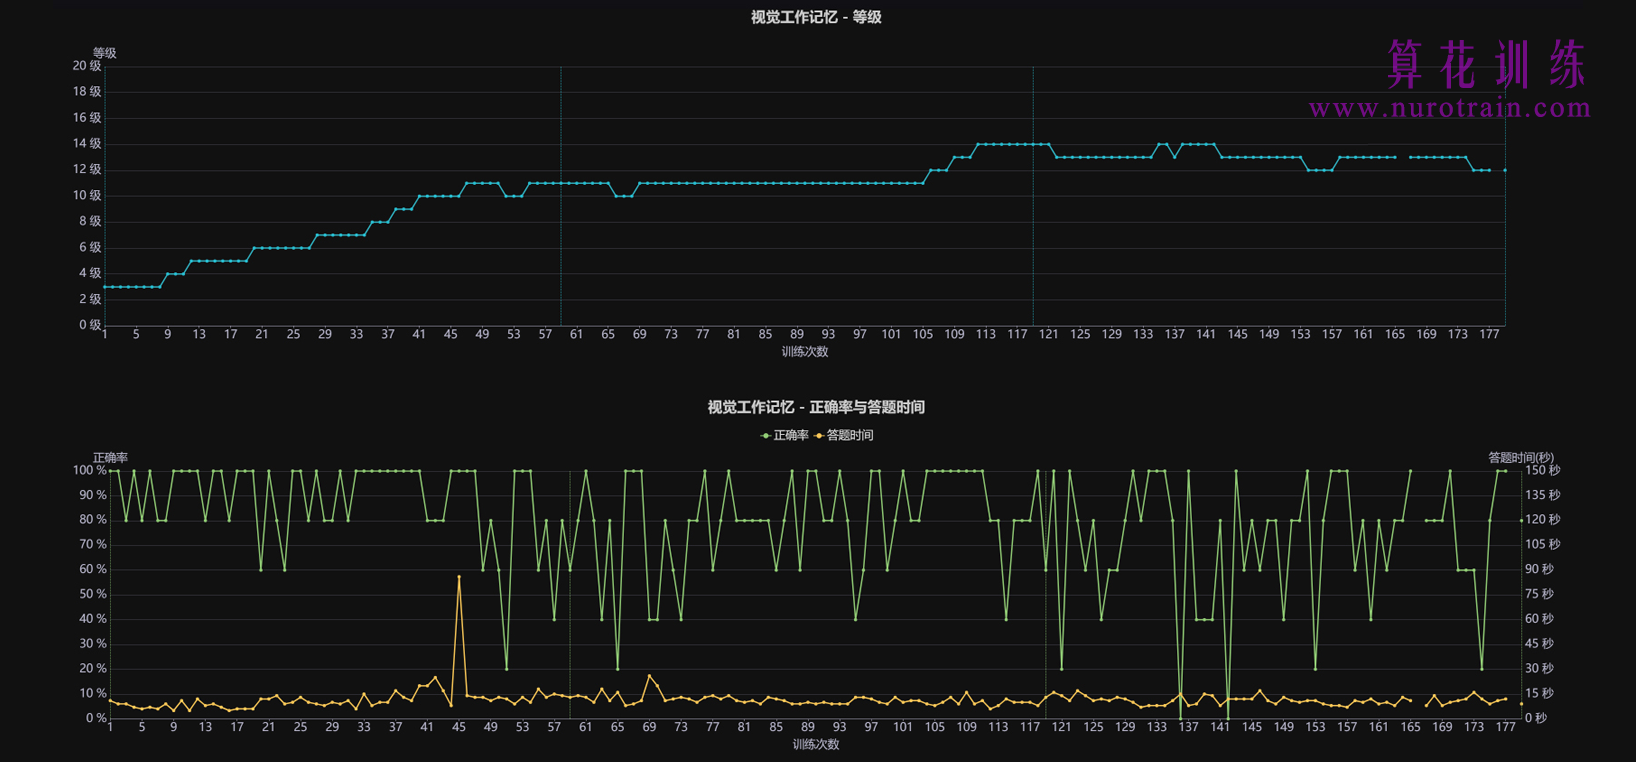Click the 10 级 y-axis label
The height and width of the screenshot is (762, 1636).
click(x=87, y=196)
